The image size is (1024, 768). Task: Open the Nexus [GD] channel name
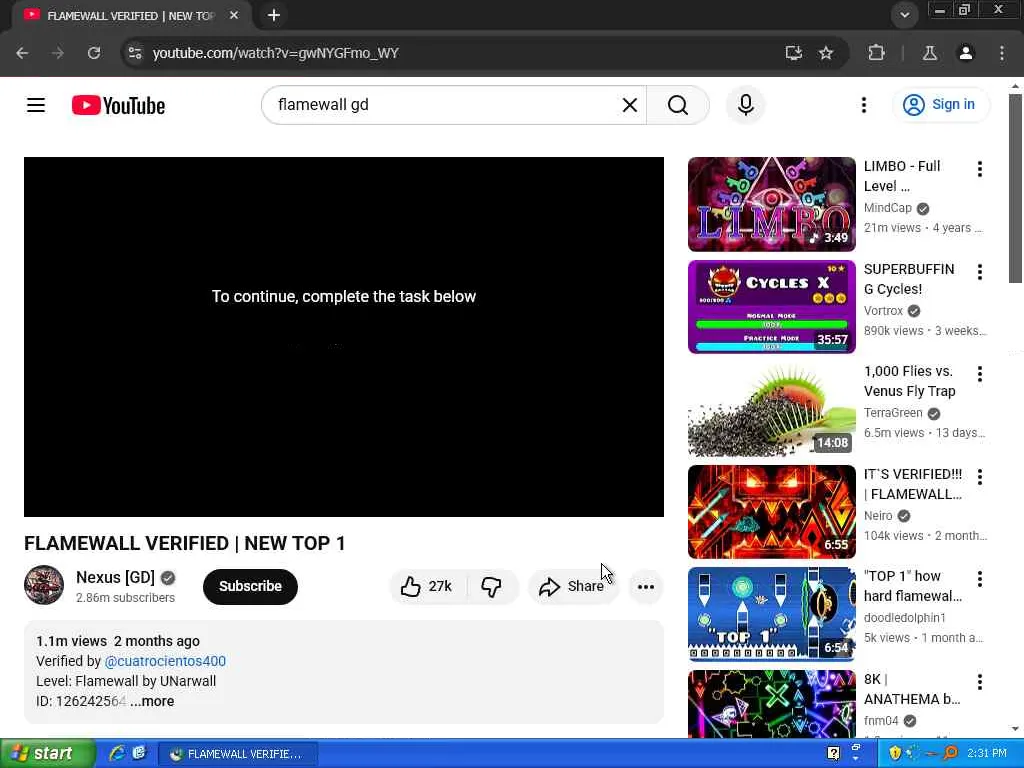pos(116,577)
